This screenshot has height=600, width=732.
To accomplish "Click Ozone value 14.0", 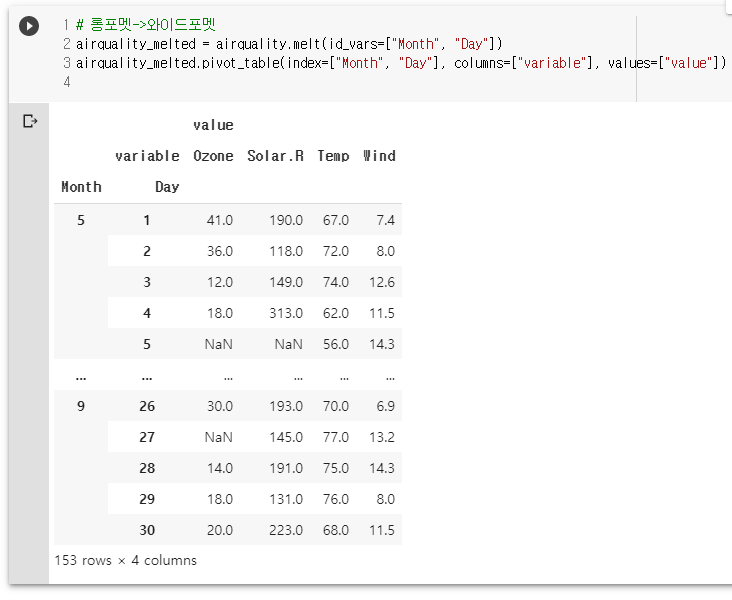I will (x=220, y=468).
